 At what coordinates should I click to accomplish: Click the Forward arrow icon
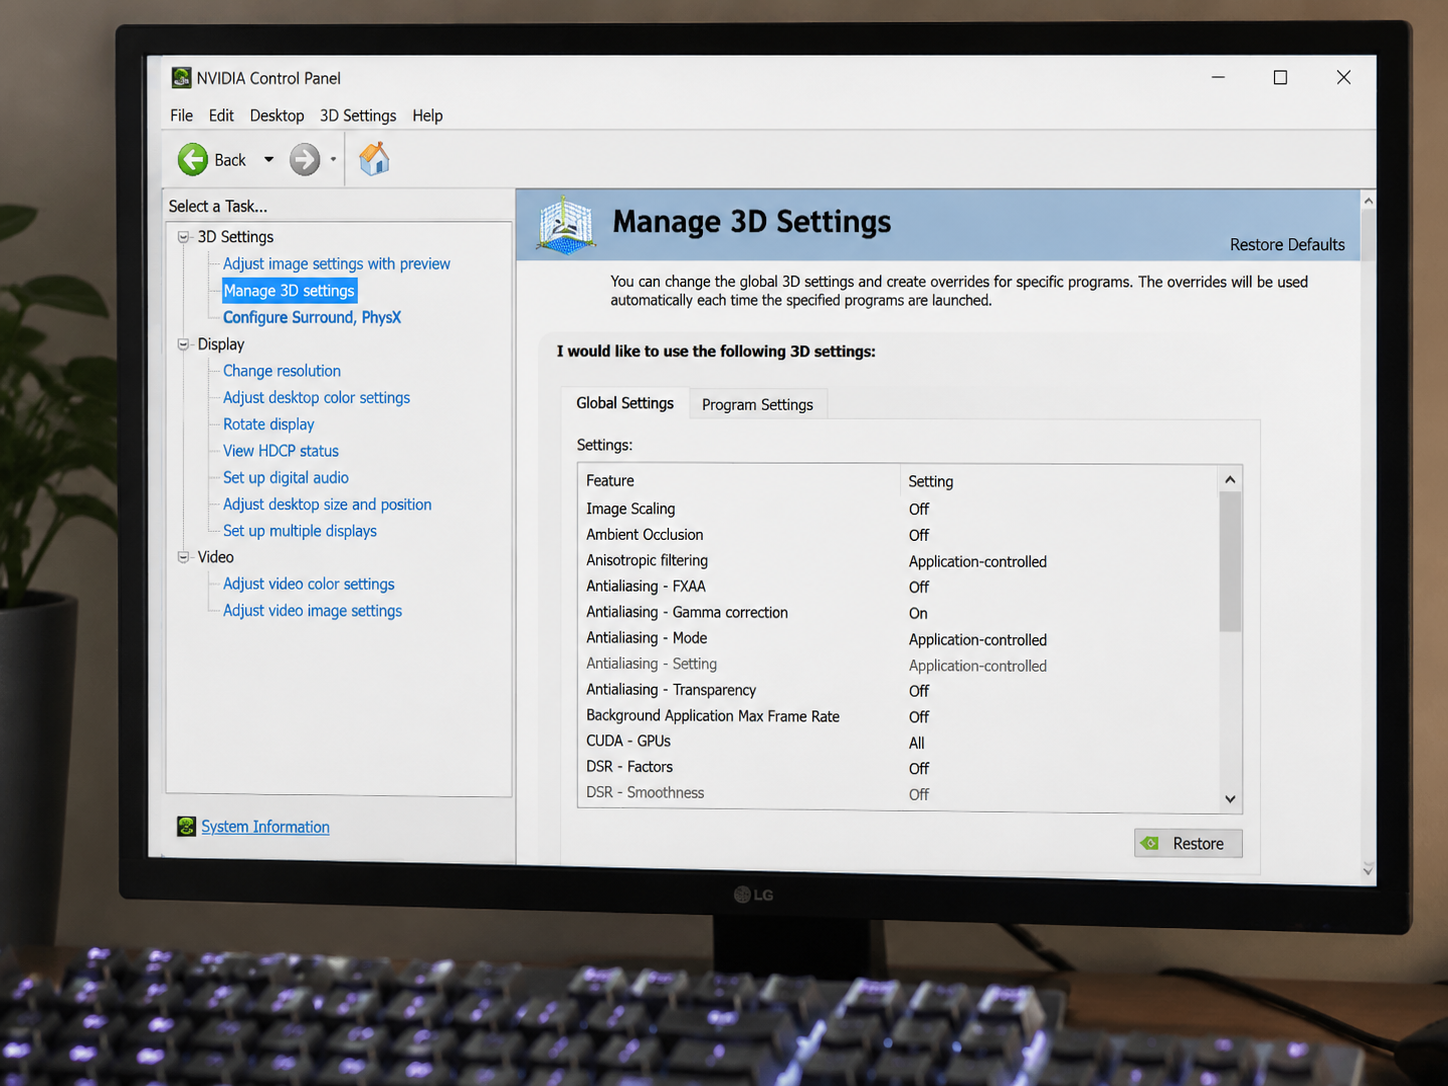pyautogui.click(x=305, y=159)
